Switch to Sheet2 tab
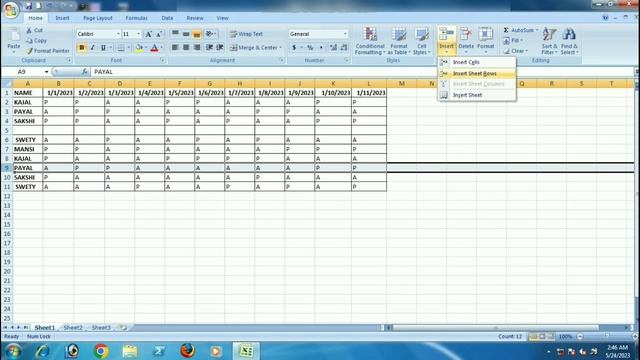 [73, 327]
